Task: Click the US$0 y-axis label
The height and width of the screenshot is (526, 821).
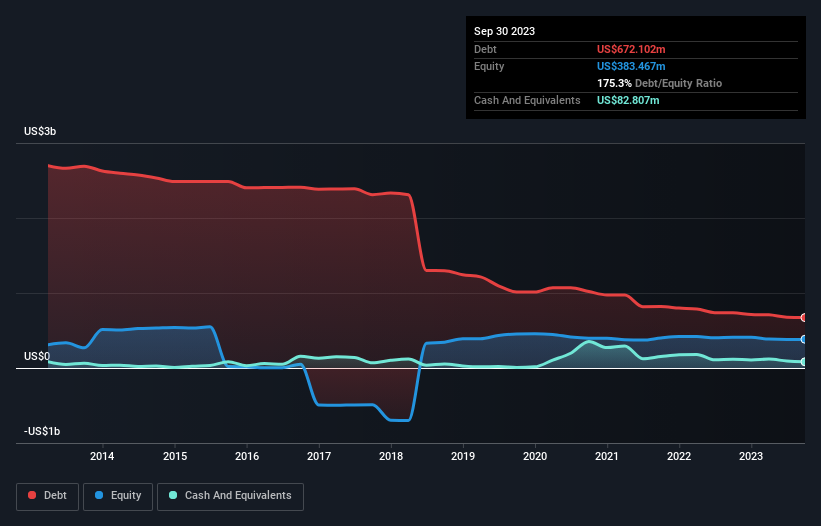Action: [37, 356]
